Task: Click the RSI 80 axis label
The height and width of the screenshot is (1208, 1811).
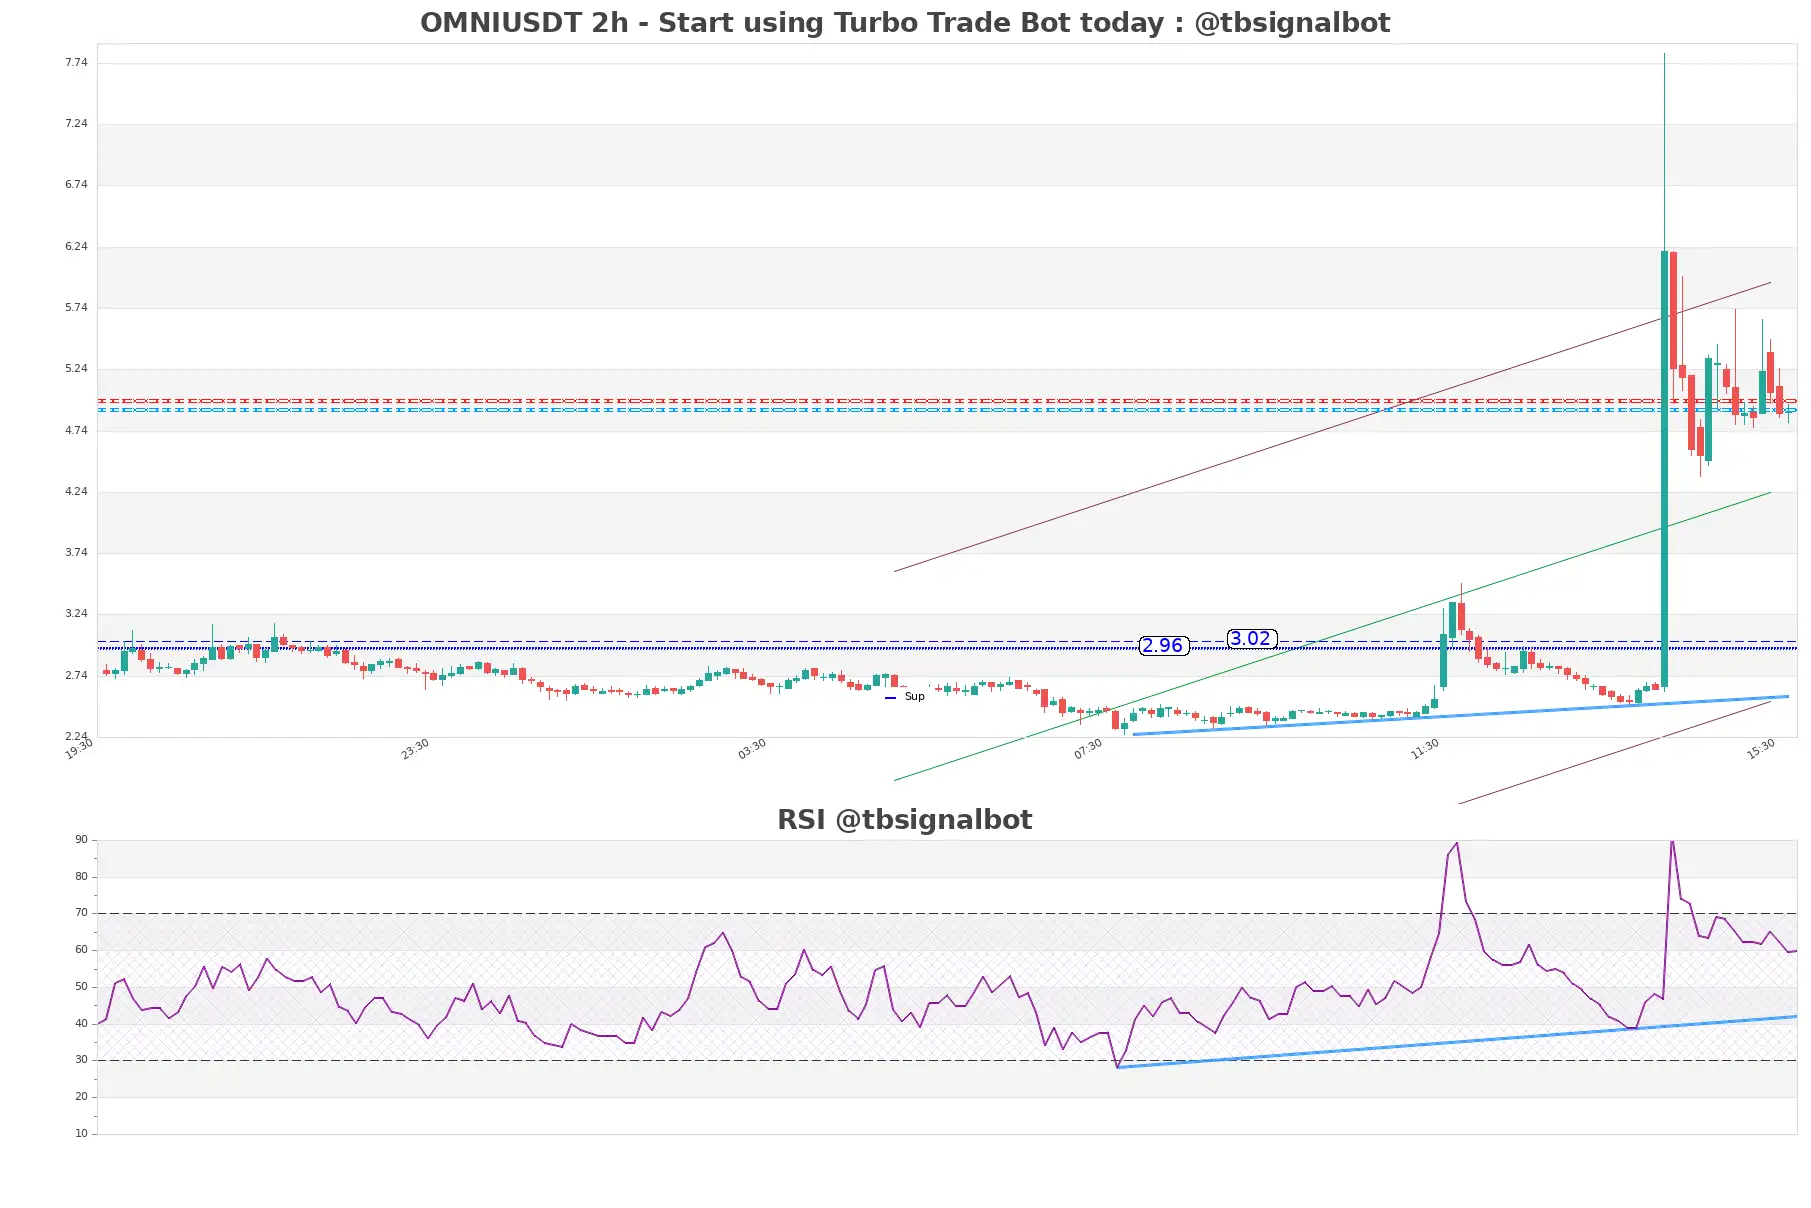Action: (81, 877)
